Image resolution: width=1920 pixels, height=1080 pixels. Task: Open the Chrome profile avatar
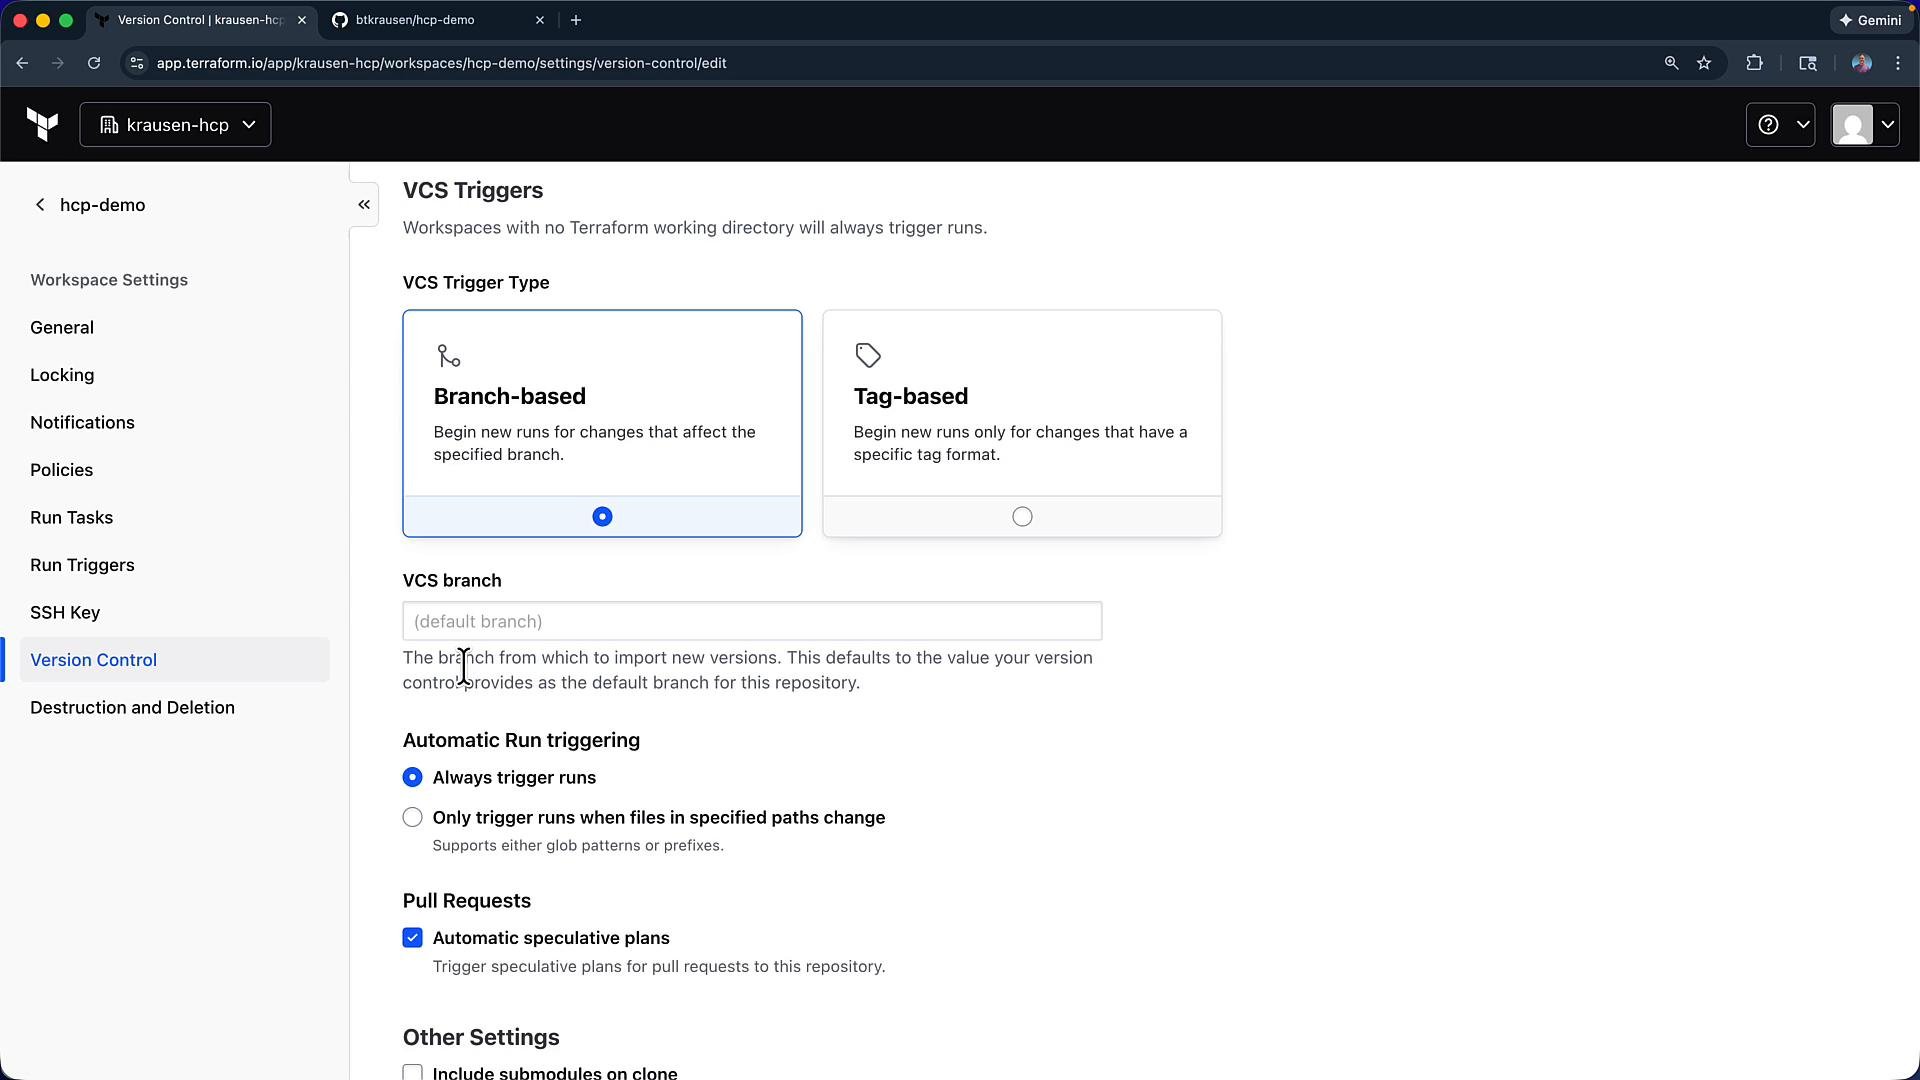[x=1861, y=63]
